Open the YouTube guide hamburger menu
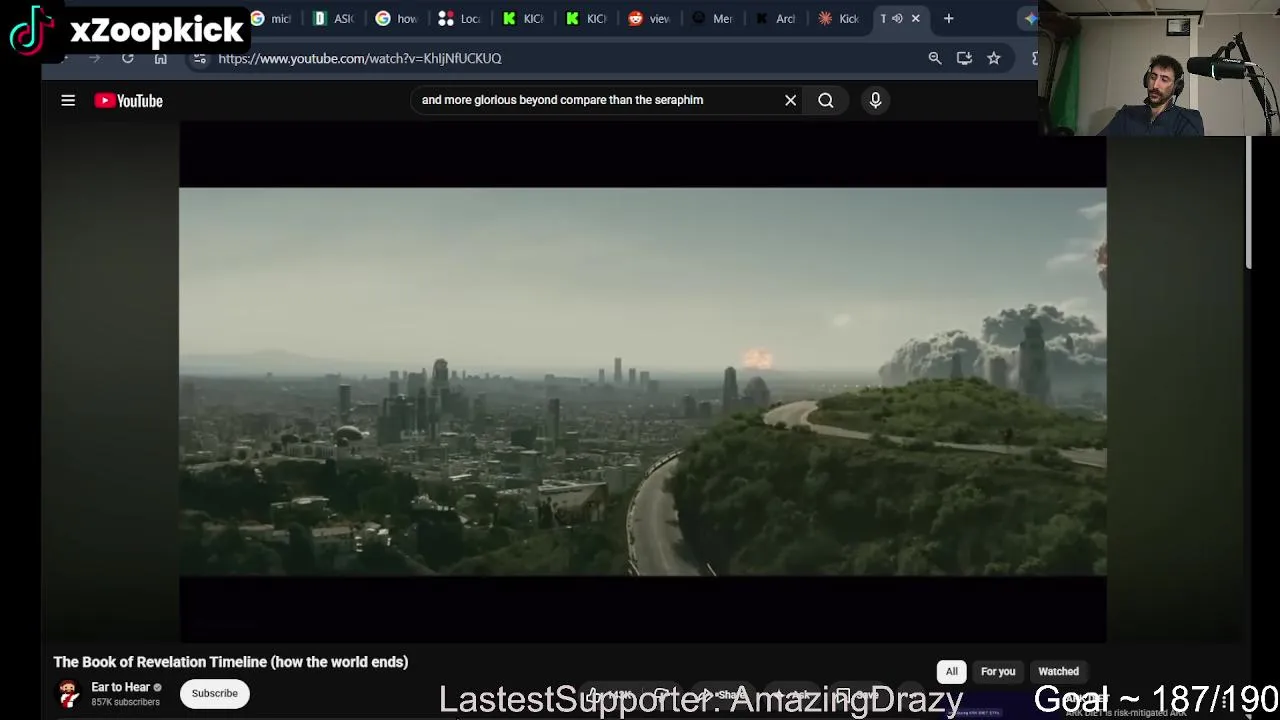Viewport: 1280px width, 720px height. click(x=68, y=100)
